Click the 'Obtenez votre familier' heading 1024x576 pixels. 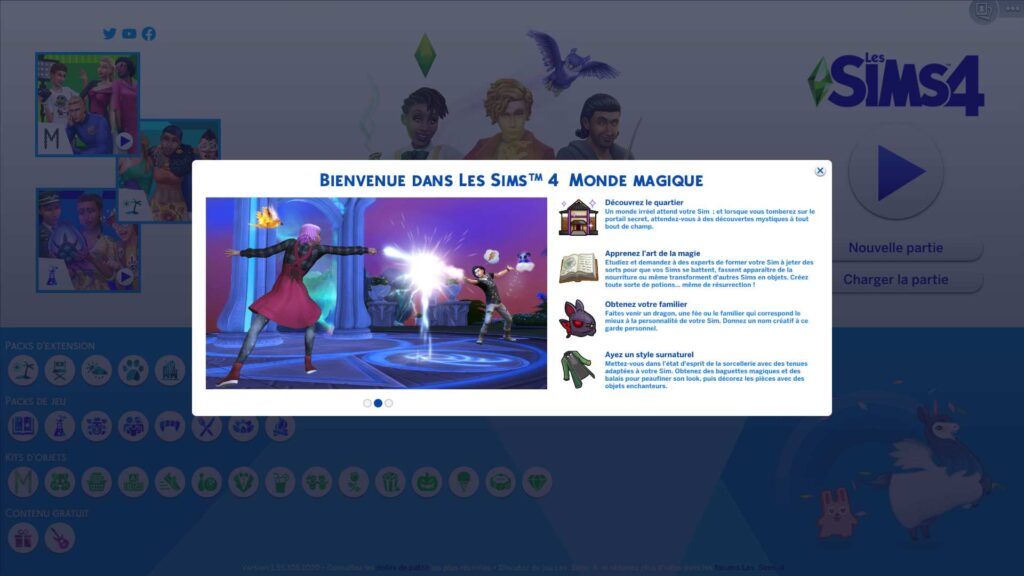point(646,304)
